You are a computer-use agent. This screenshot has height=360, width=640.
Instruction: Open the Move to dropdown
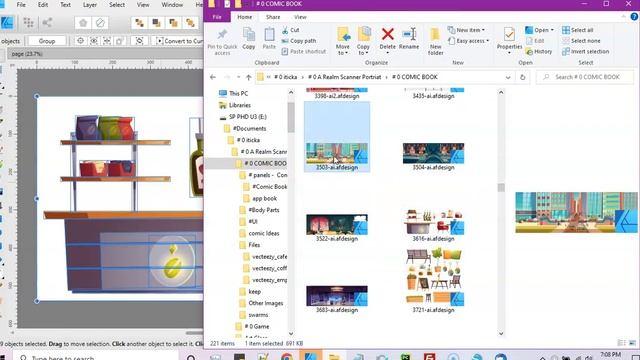[x=343, y=41]
